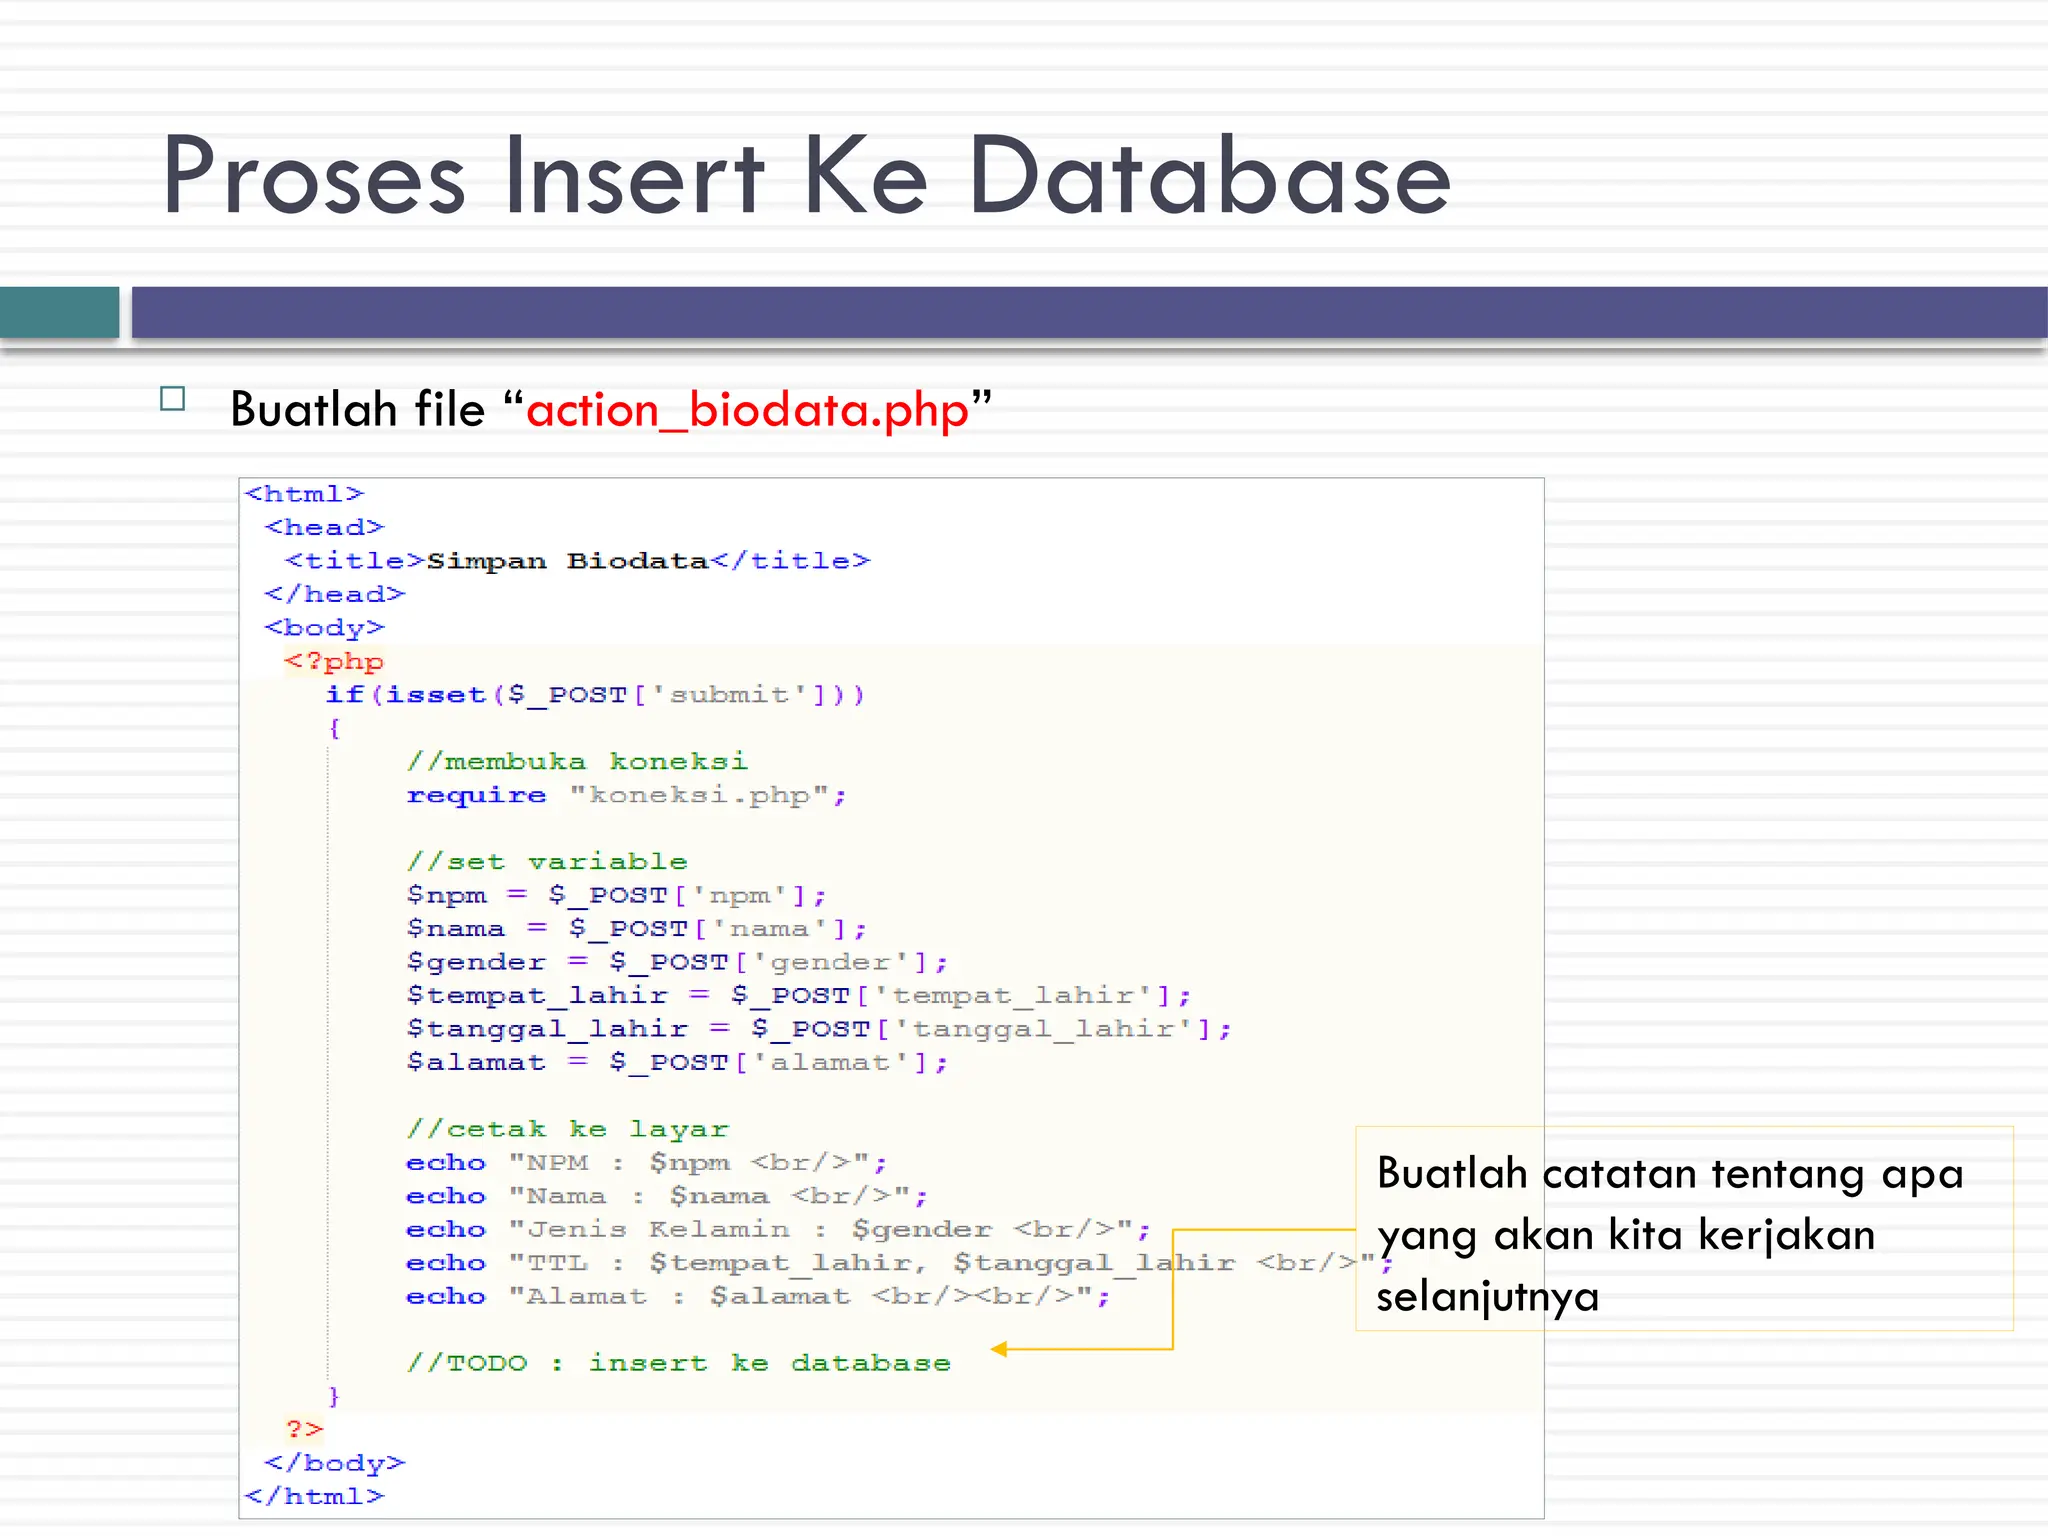Click the echo line printing "TTL : $tempat_lahir"
This screenshot has height=1536, width=2048.
coord(899,1263)
